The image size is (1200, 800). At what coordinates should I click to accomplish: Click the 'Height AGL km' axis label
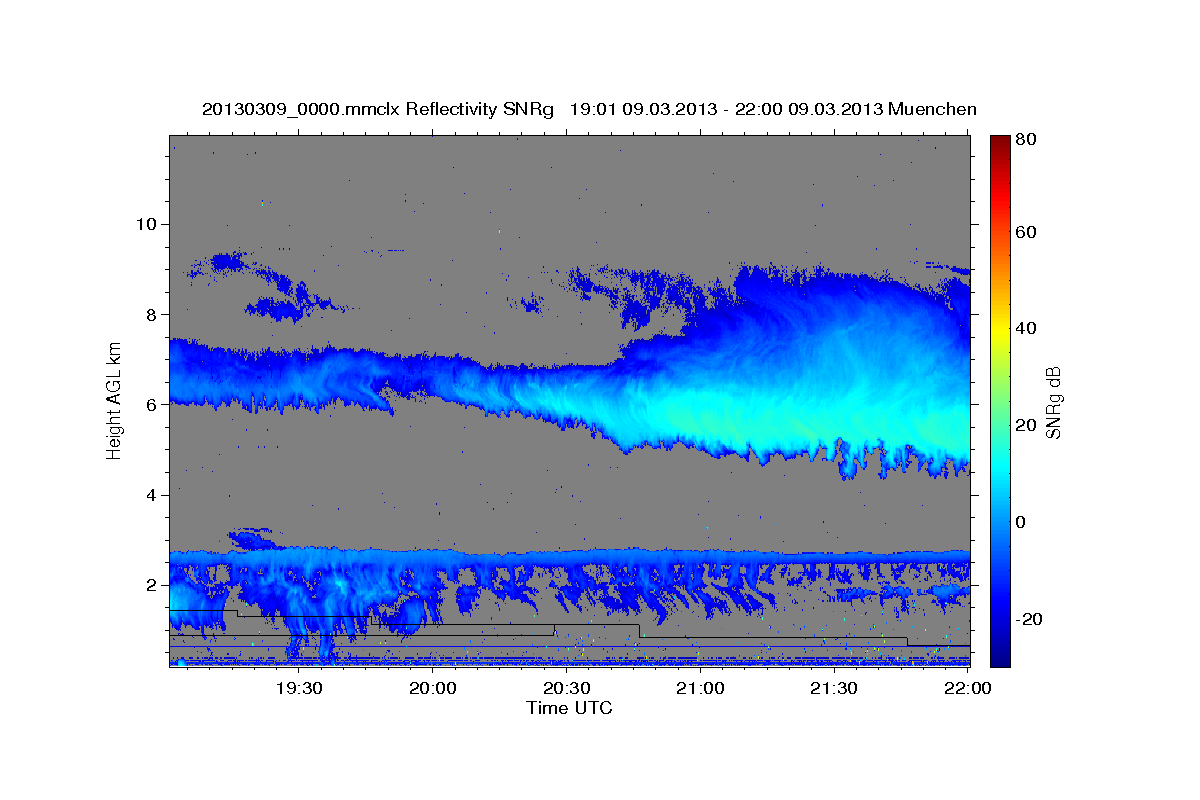pyautogui.click(x=114, y=400)
